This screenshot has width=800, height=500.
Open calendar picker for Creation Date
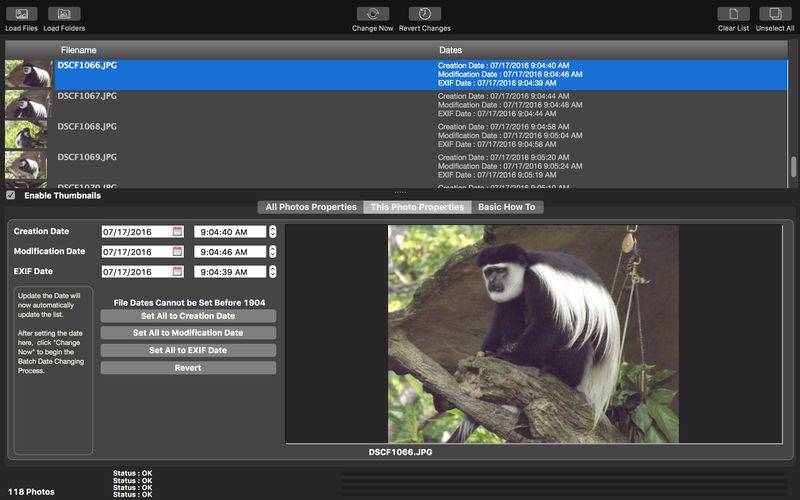click(177, 232)
